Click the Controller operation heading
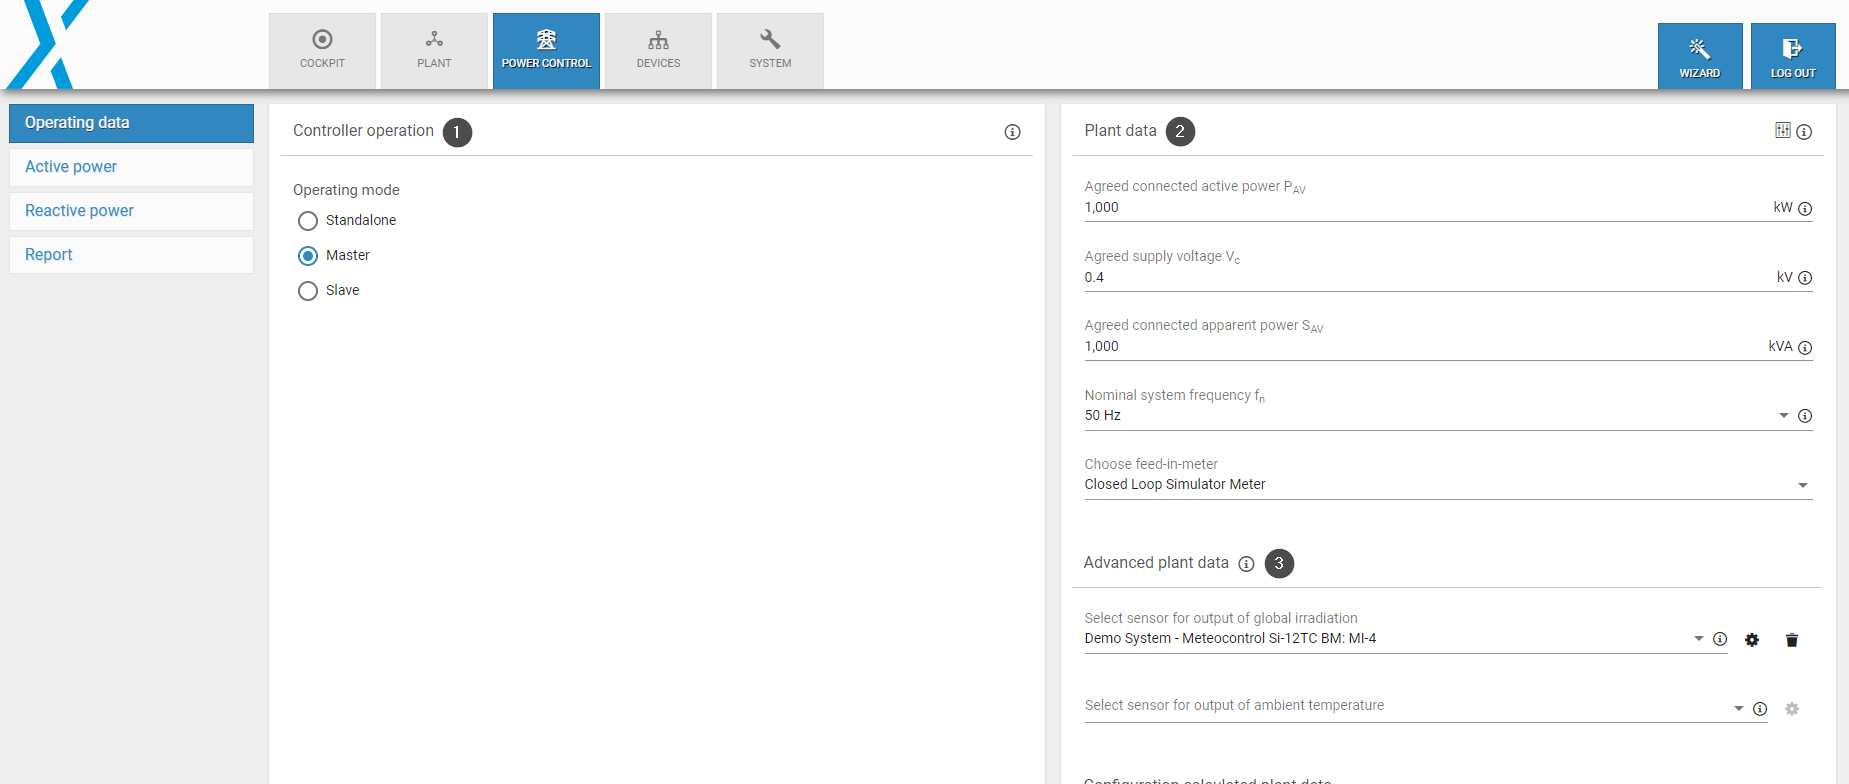Viewport: 1849px width, 784px height. (x=363, y=131)
